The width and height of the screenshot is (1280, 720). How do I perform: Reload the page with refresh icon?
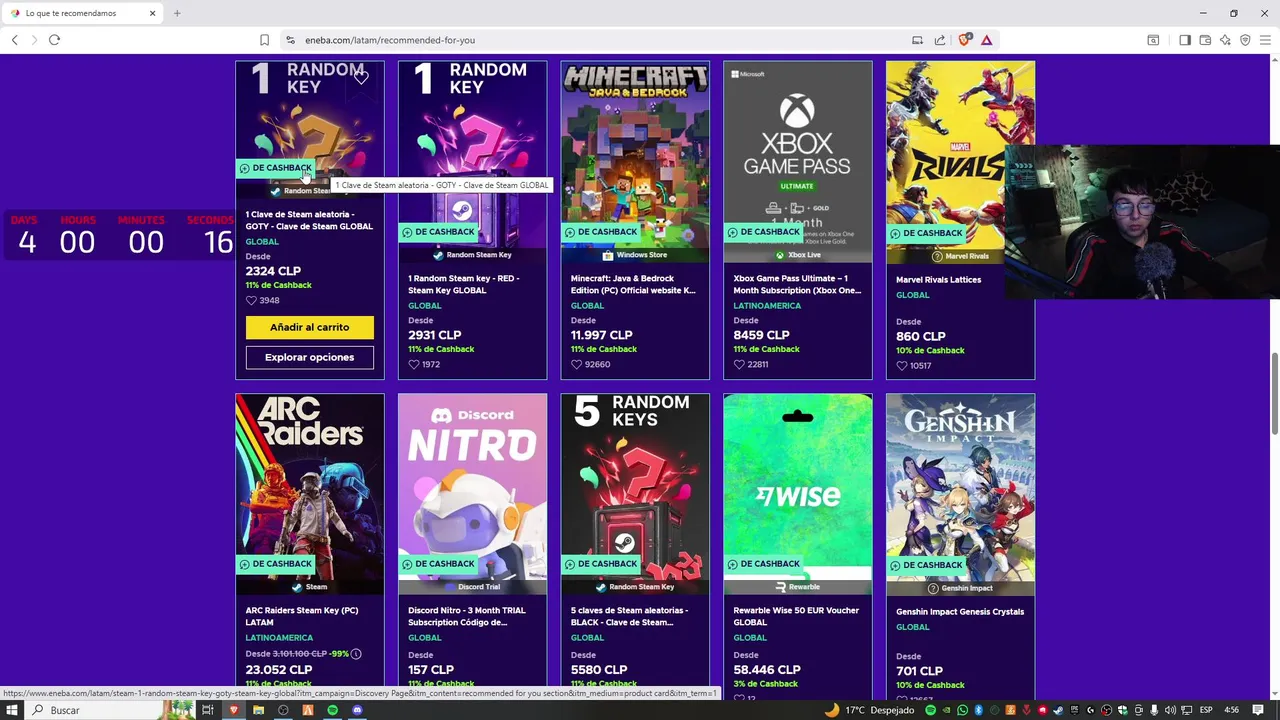coord(54,40)
